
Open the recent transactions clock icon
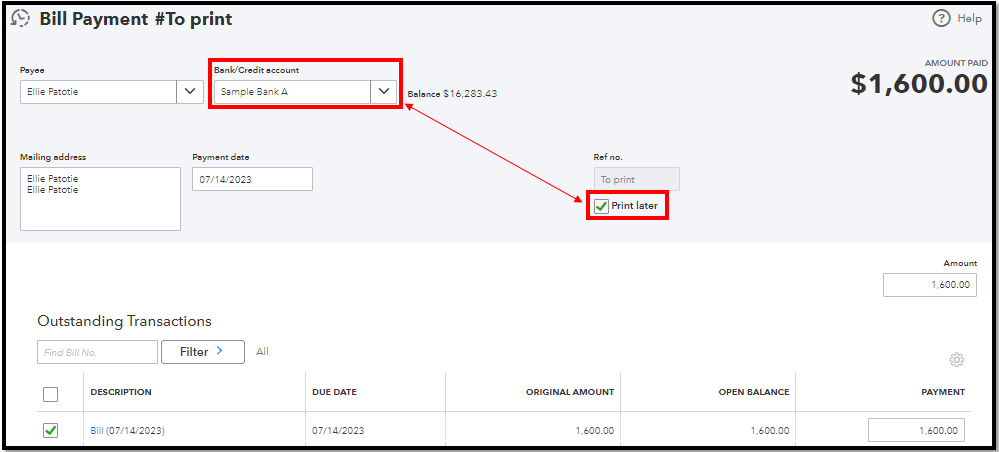point(20,18)
